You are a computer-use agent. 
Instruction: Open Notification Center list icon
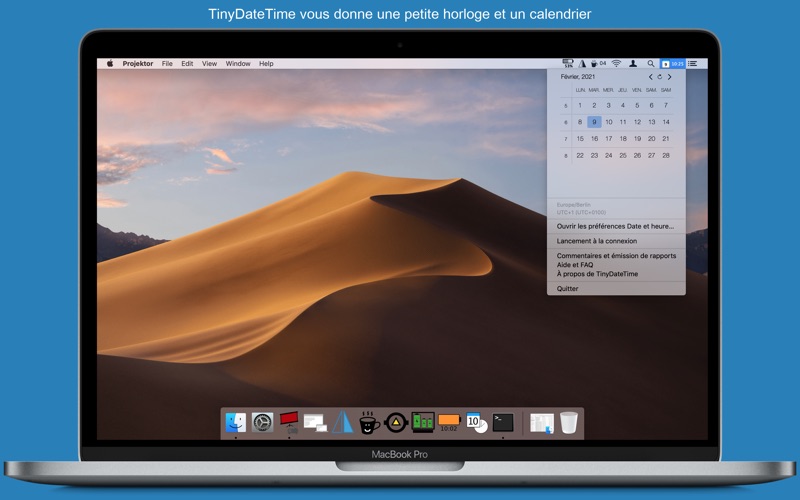pos(692,64)
